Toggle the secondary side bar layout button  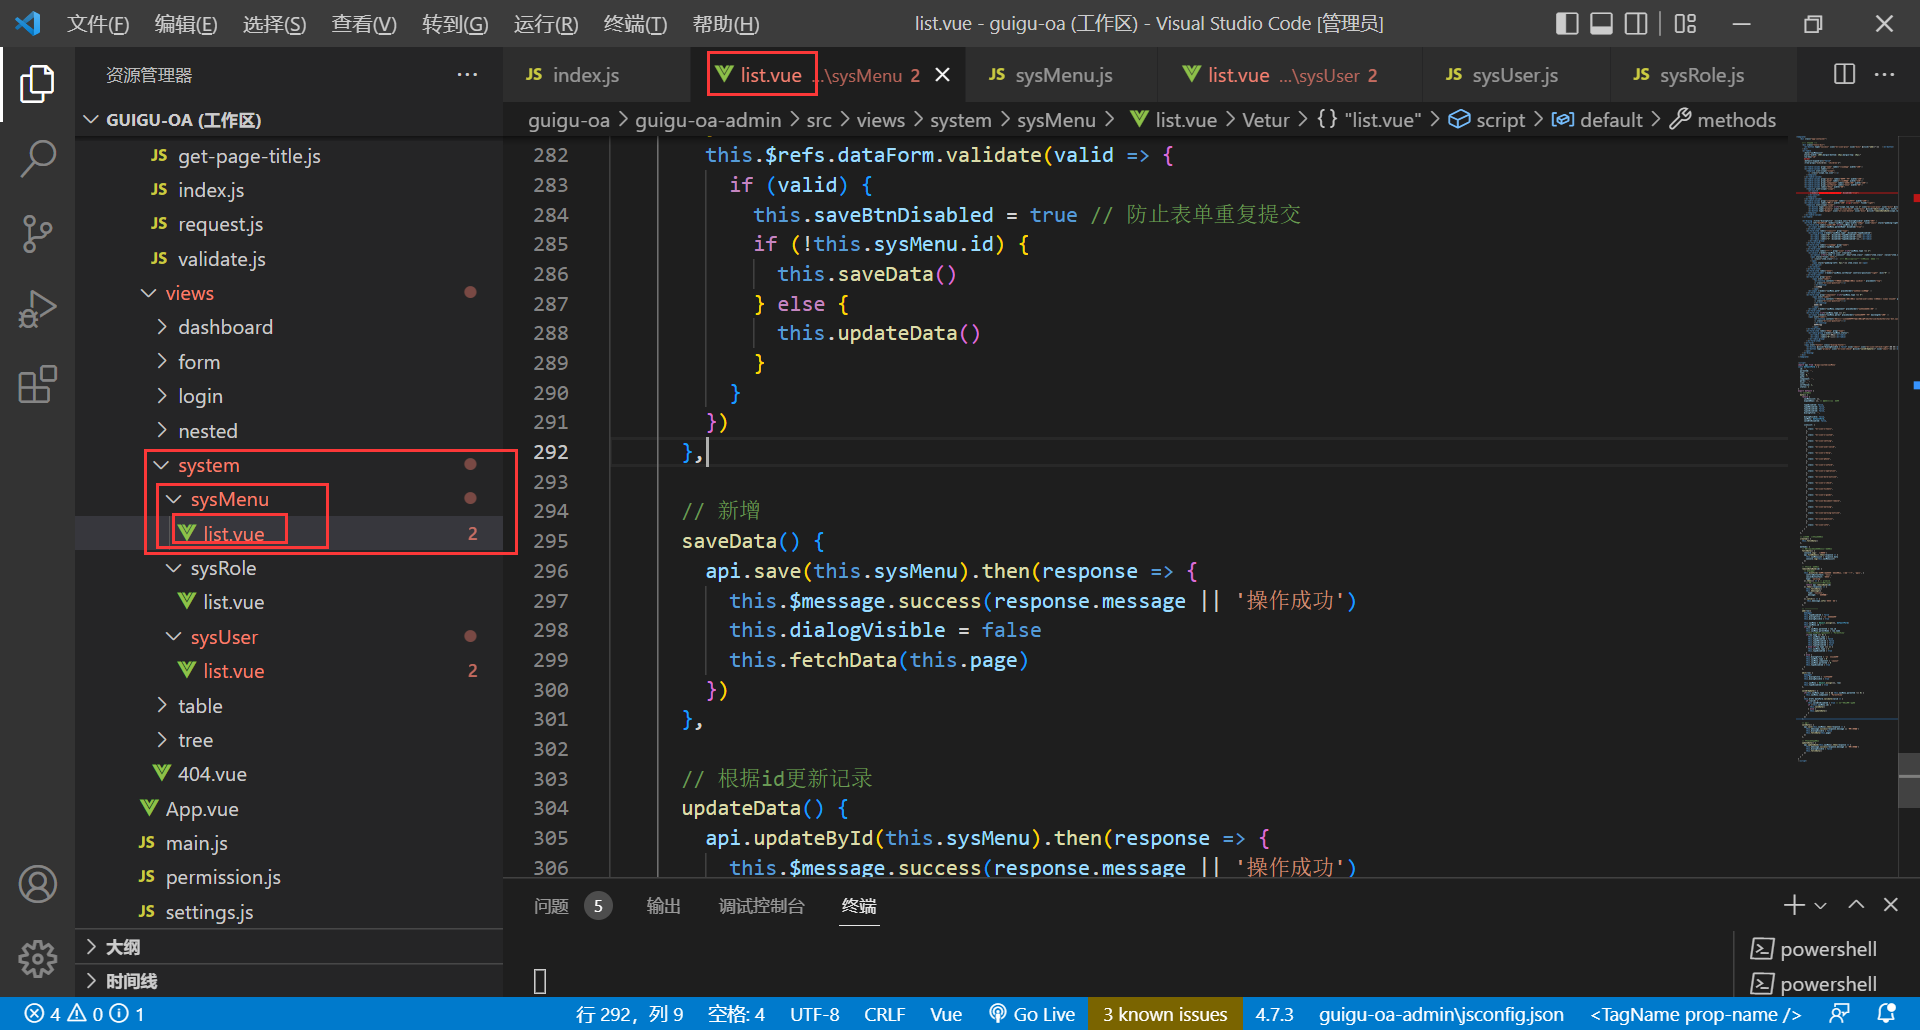[1636, 23]
